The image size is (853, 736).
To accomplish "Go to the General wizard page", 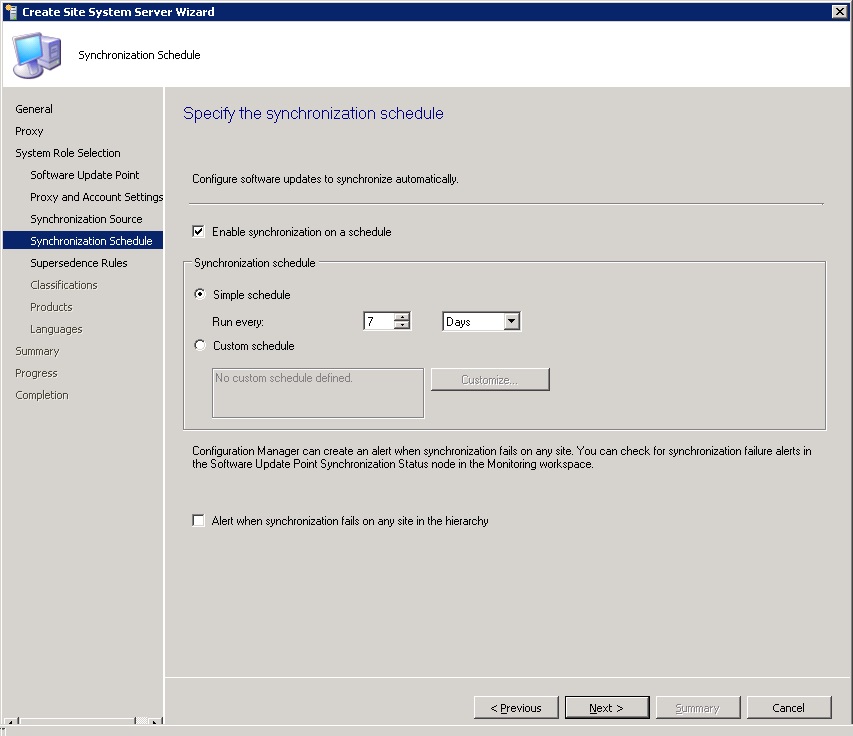I will (34, 109).
